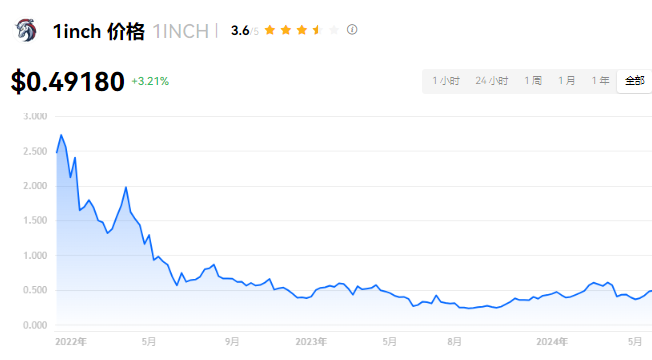Viewport: 652px width, 360px height.
Task: Click the 1inch unicorn logo icon
Action: 26,30
